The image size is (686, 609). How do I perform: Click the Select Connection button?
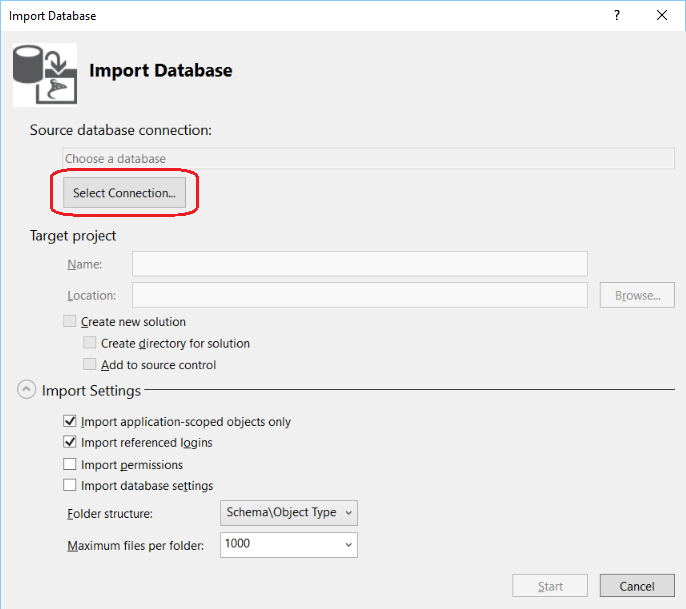point(124,193)
